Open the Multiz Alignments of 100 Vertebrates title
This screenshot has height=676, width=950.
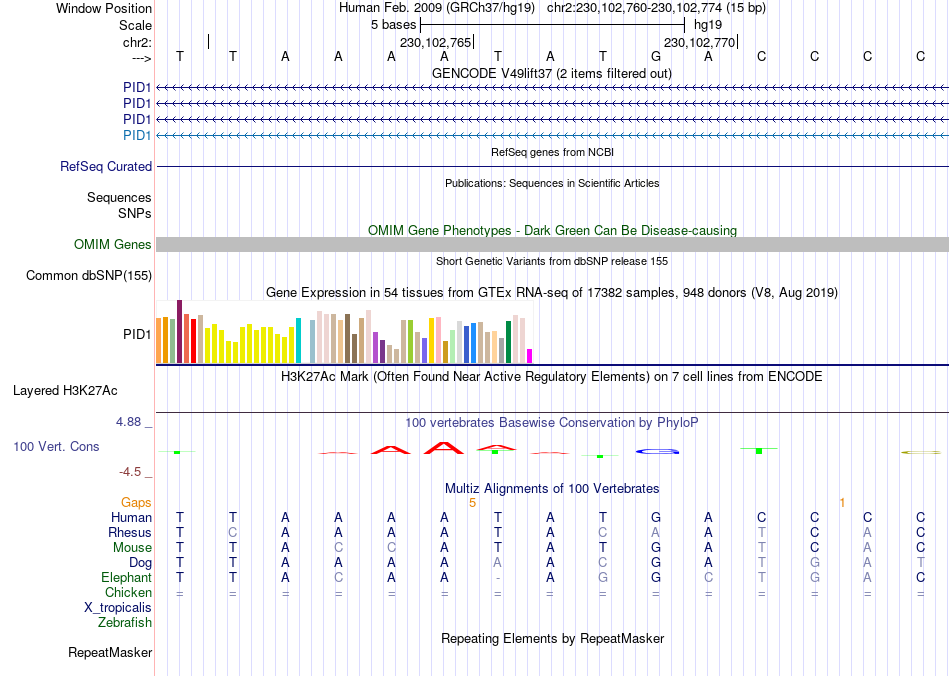[x=552, y=488]
